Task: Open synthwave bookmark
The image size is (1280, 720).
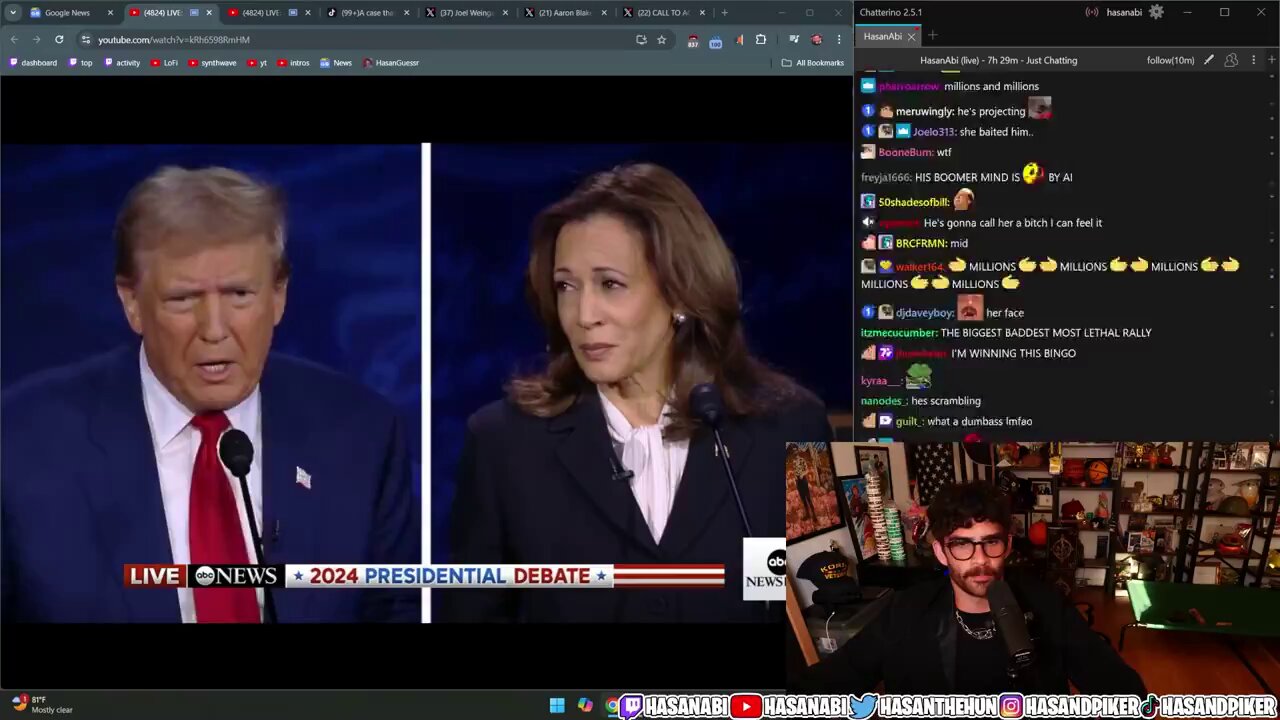Action: 212,62
